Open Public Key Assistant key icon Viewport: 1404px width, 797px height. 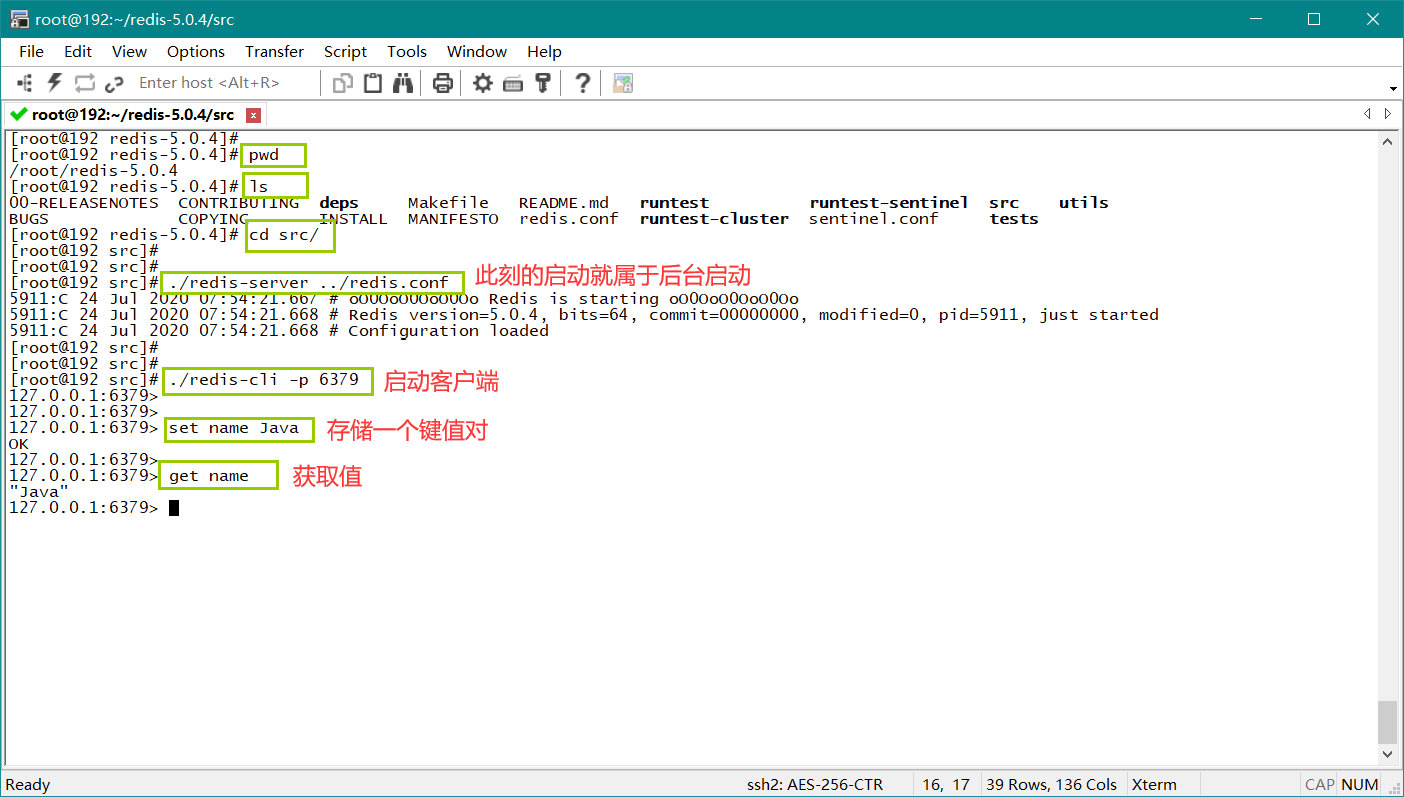[543, 83]
